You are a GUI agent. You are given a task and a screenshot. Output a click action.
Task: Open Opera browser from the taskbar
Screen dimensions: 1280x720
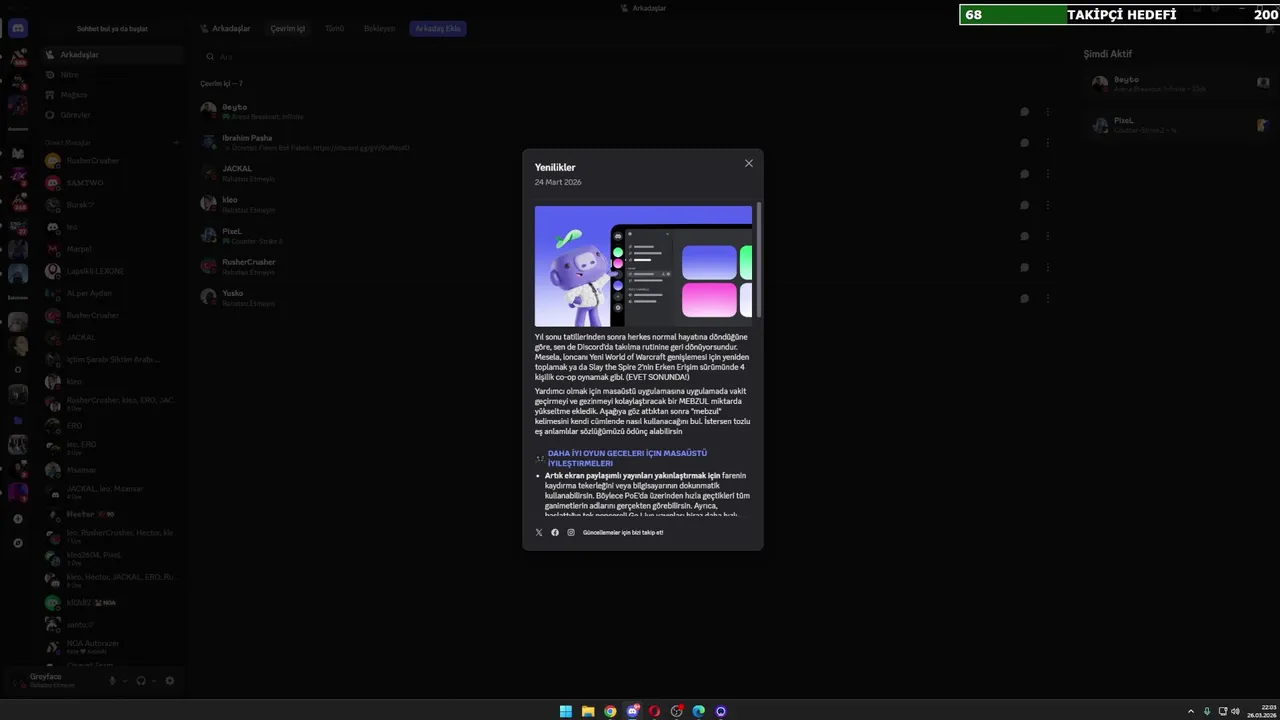[x=654, y=711]
